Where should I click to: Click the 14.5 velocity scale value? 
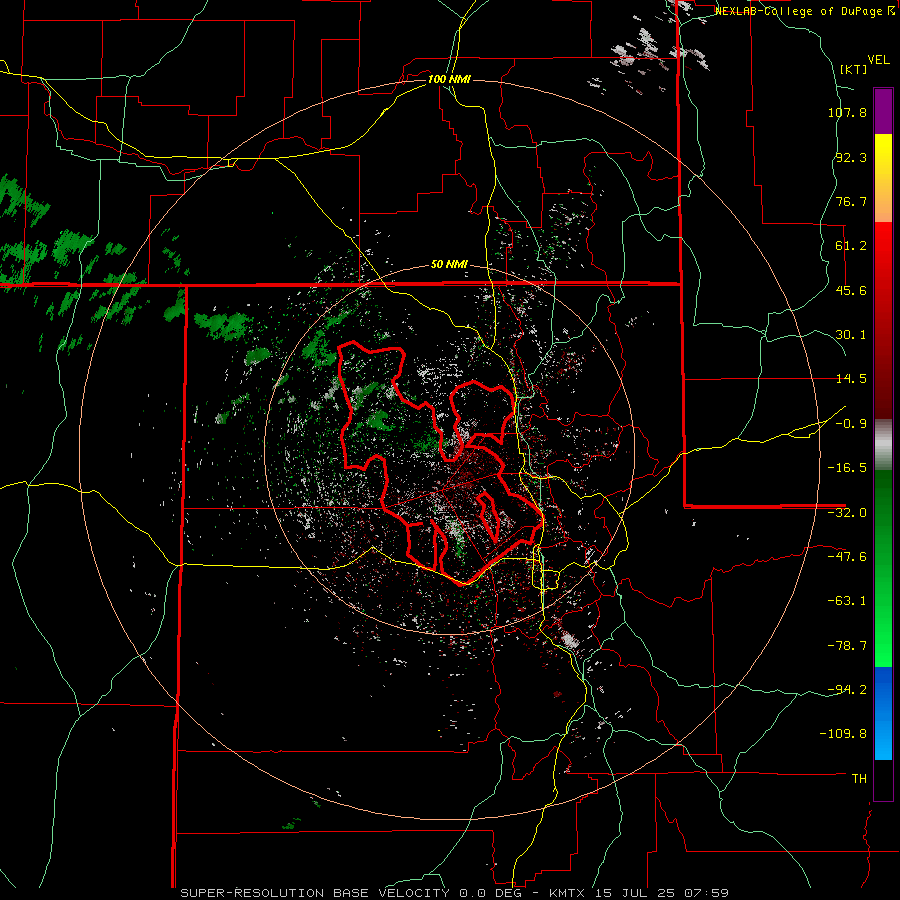[x=851, y=379]
